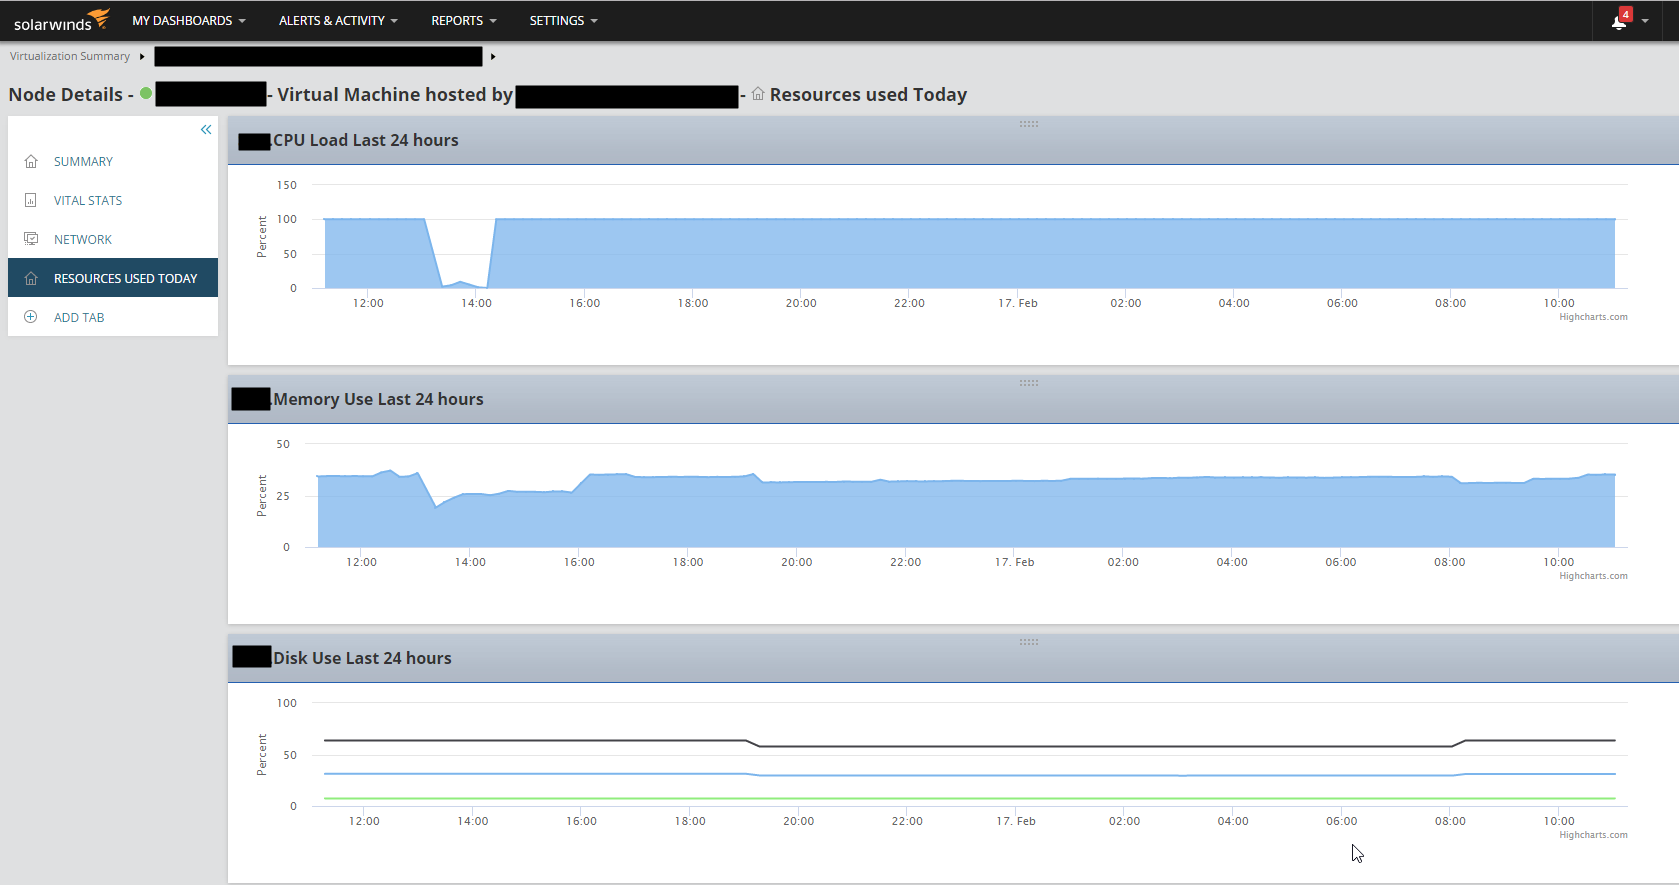This screenshot has width=1679, height=885.
Task: Open the Settings menu
Action: coord(563,20)
